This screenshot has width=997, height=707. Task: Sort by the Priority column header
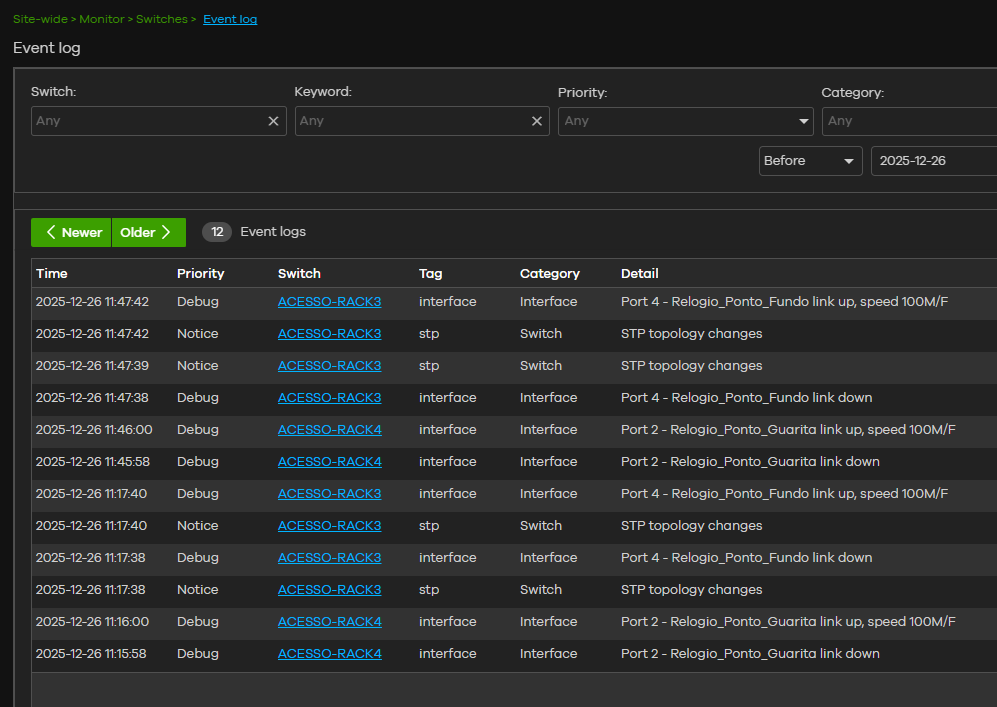(200, 273)
